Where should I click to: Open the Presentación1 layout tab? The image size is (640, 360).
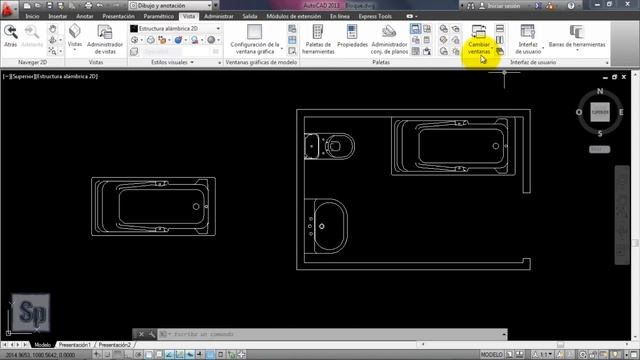pyautogui.click(x=74, y=345)
